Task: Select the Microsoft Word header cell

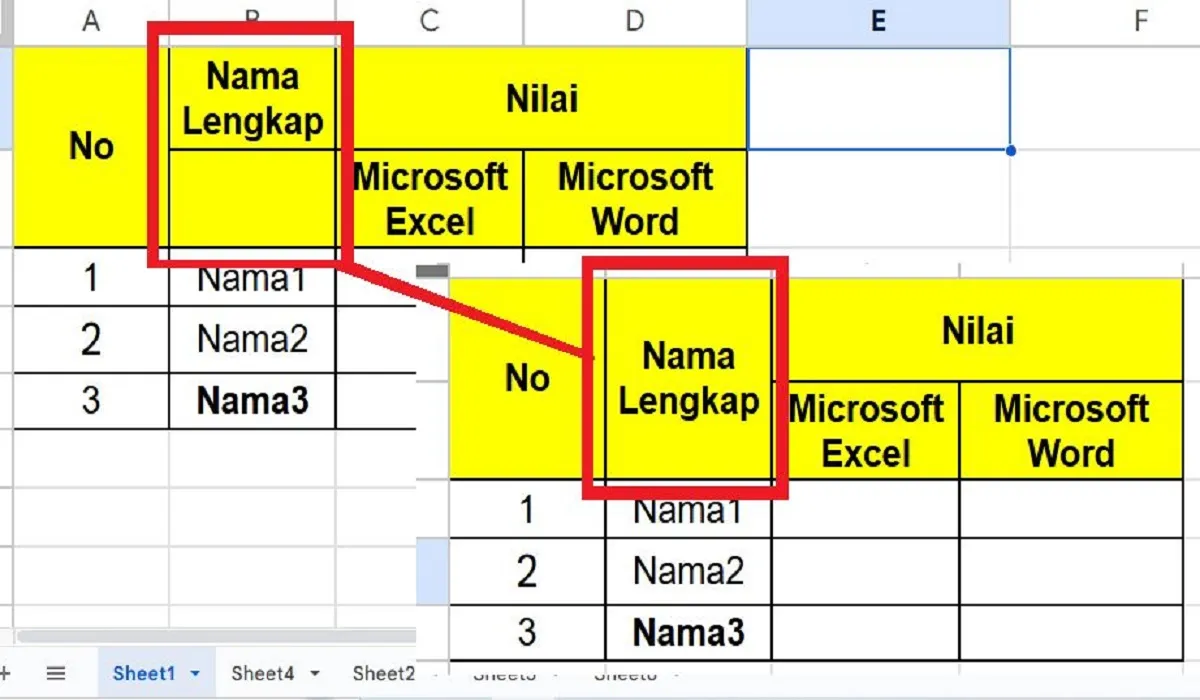Action: [633, 199]
